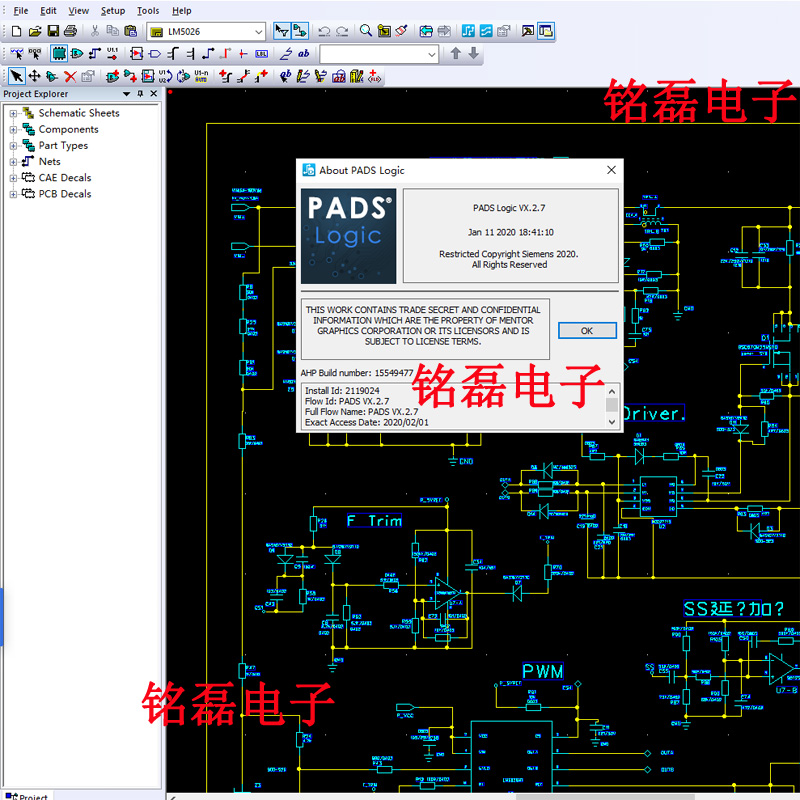The width and height of the screenshot is (800, 800).
Task: Paste from clipboard toolbar icon
Action: [x=131, y=32]
